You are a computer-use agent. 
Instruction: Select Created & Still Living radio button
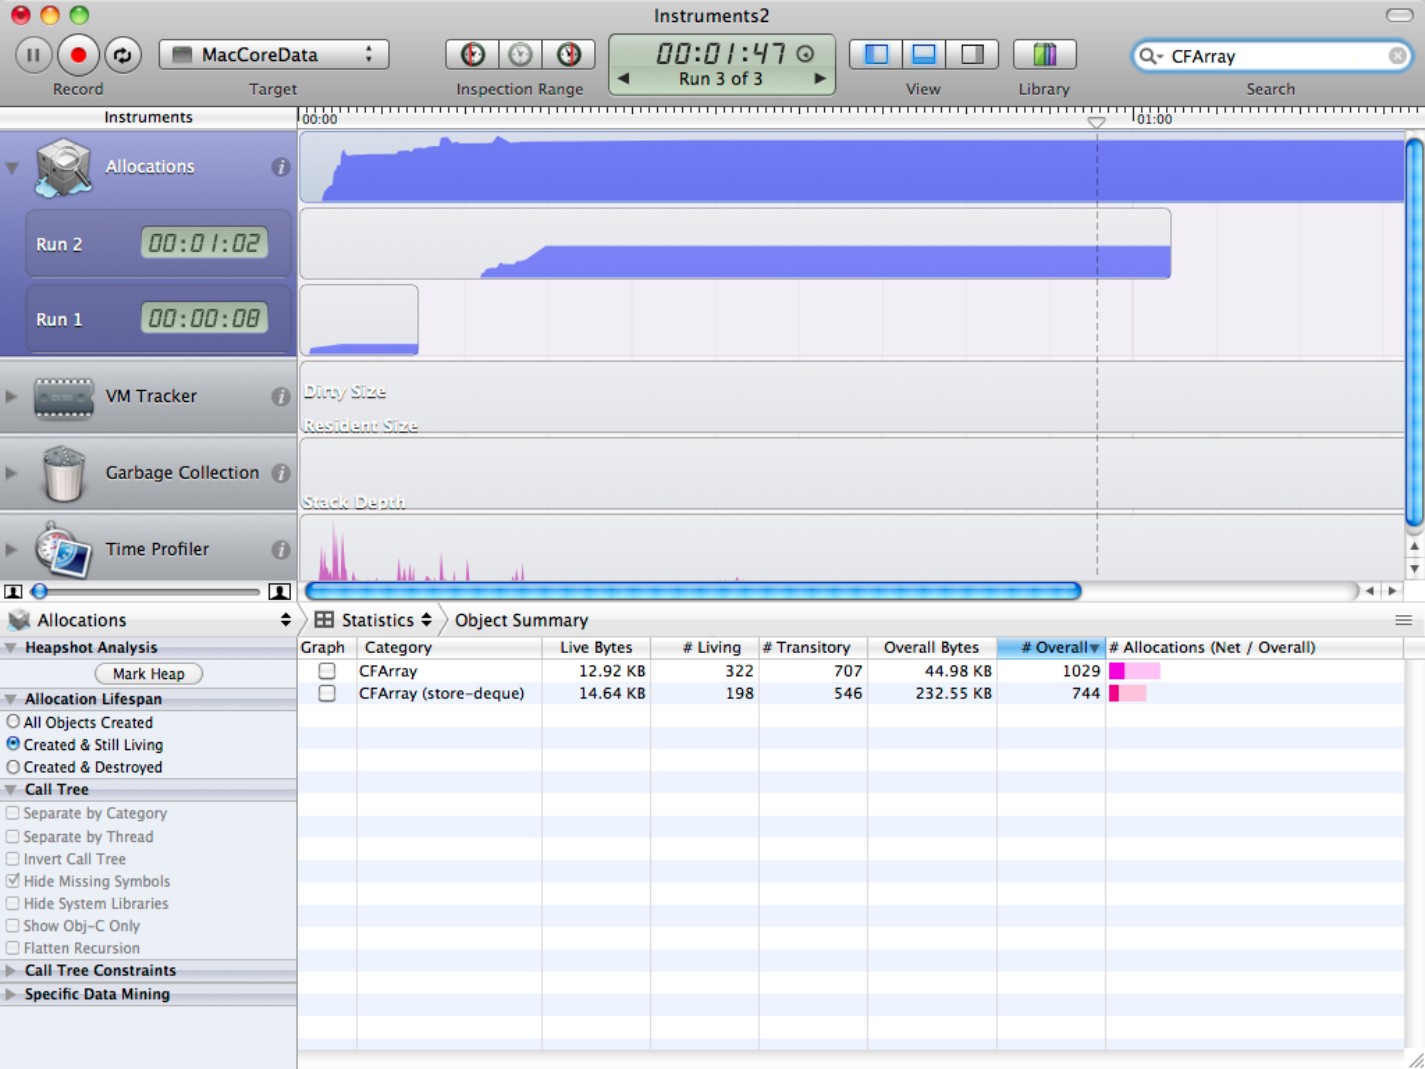[x=13, y=744]
